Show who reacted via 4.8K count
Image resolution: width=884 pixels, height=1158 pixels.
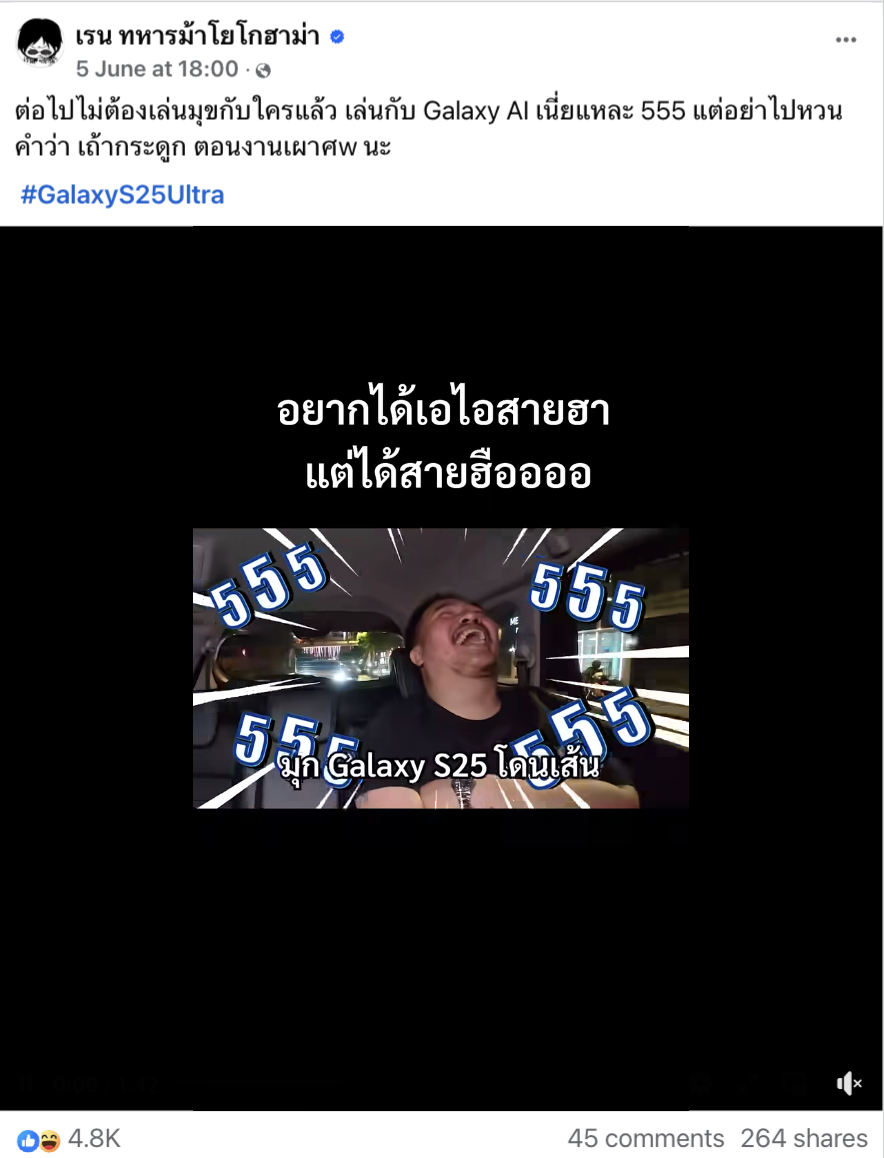tap(94, 1139)
